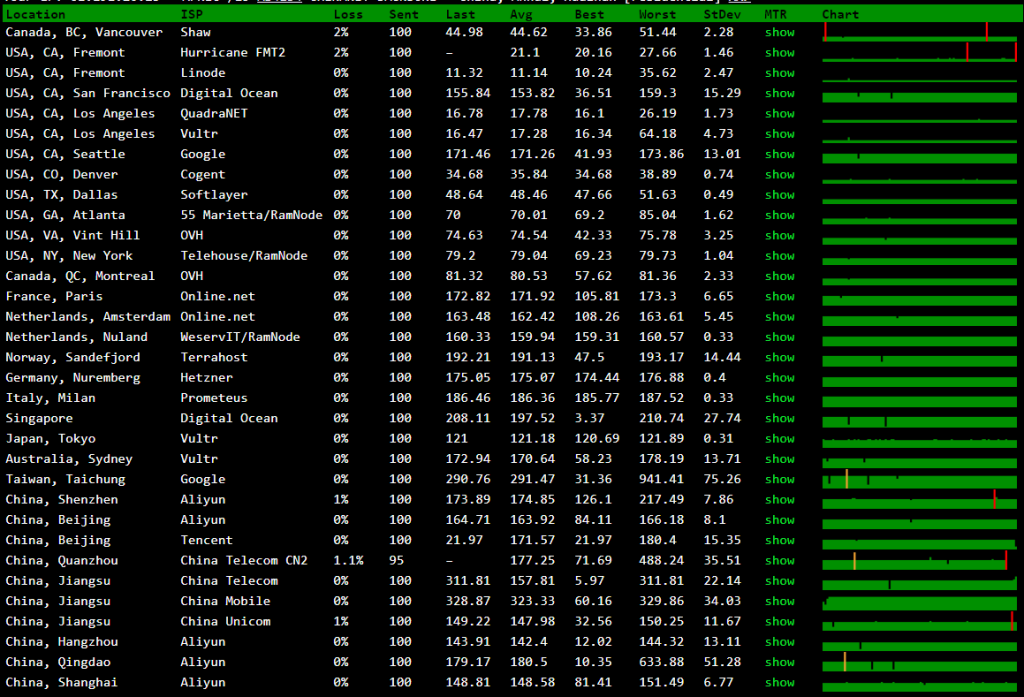
Task: Click the Chart column header
Action: click(840, 14)
